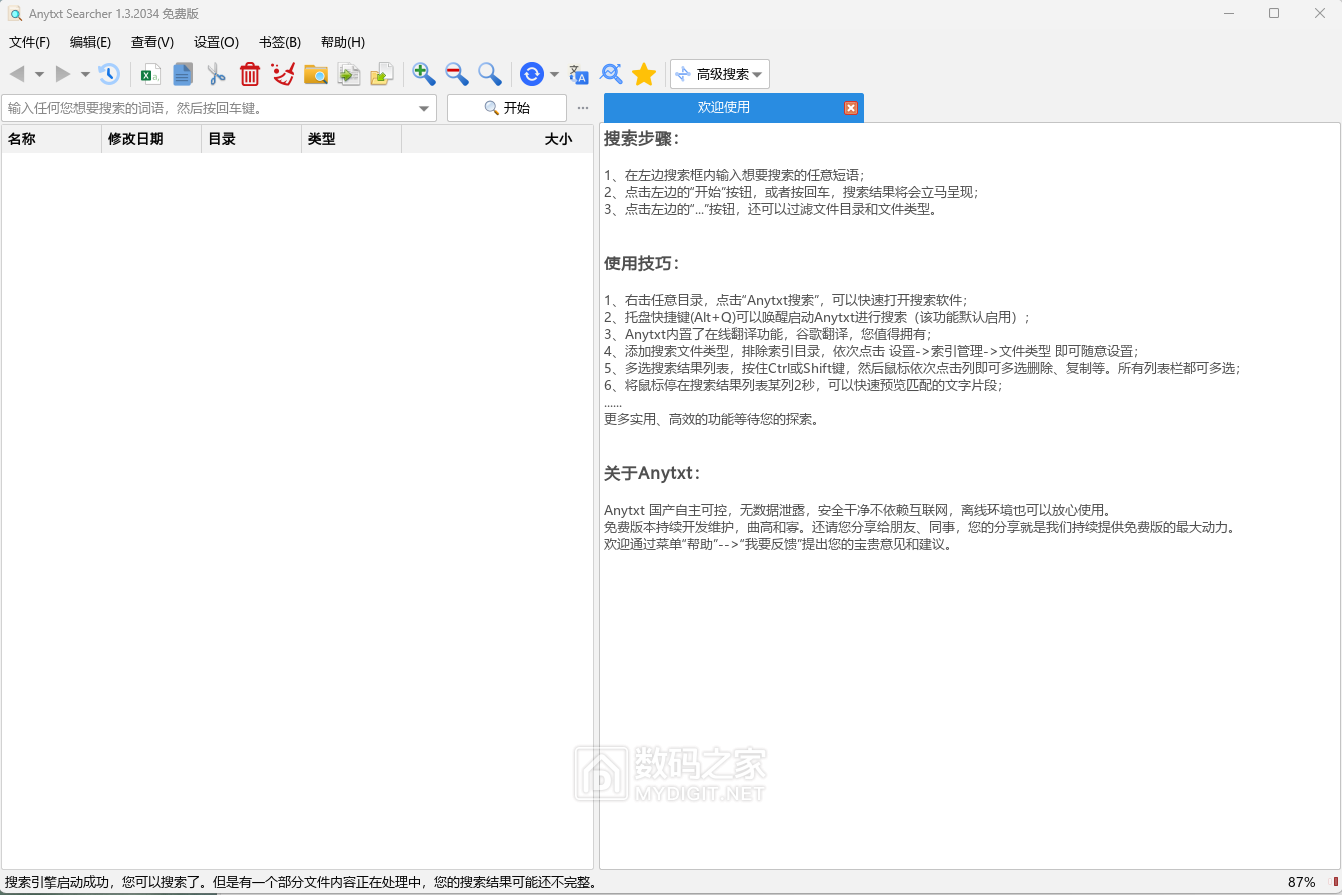Image resolution: width=1342 pixels, height=895 pixels.
Task: Open the folder search icon
Action: tap(316, 74)
